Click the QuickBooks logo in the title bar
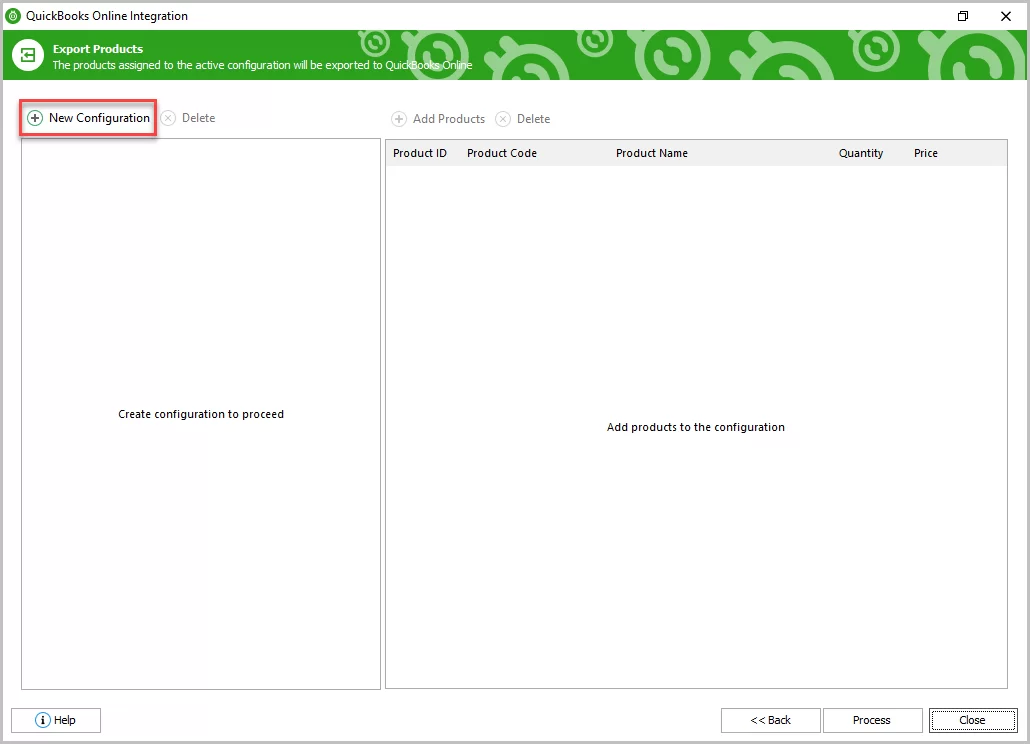The image size is (1030, 744). tap(14, 15)
